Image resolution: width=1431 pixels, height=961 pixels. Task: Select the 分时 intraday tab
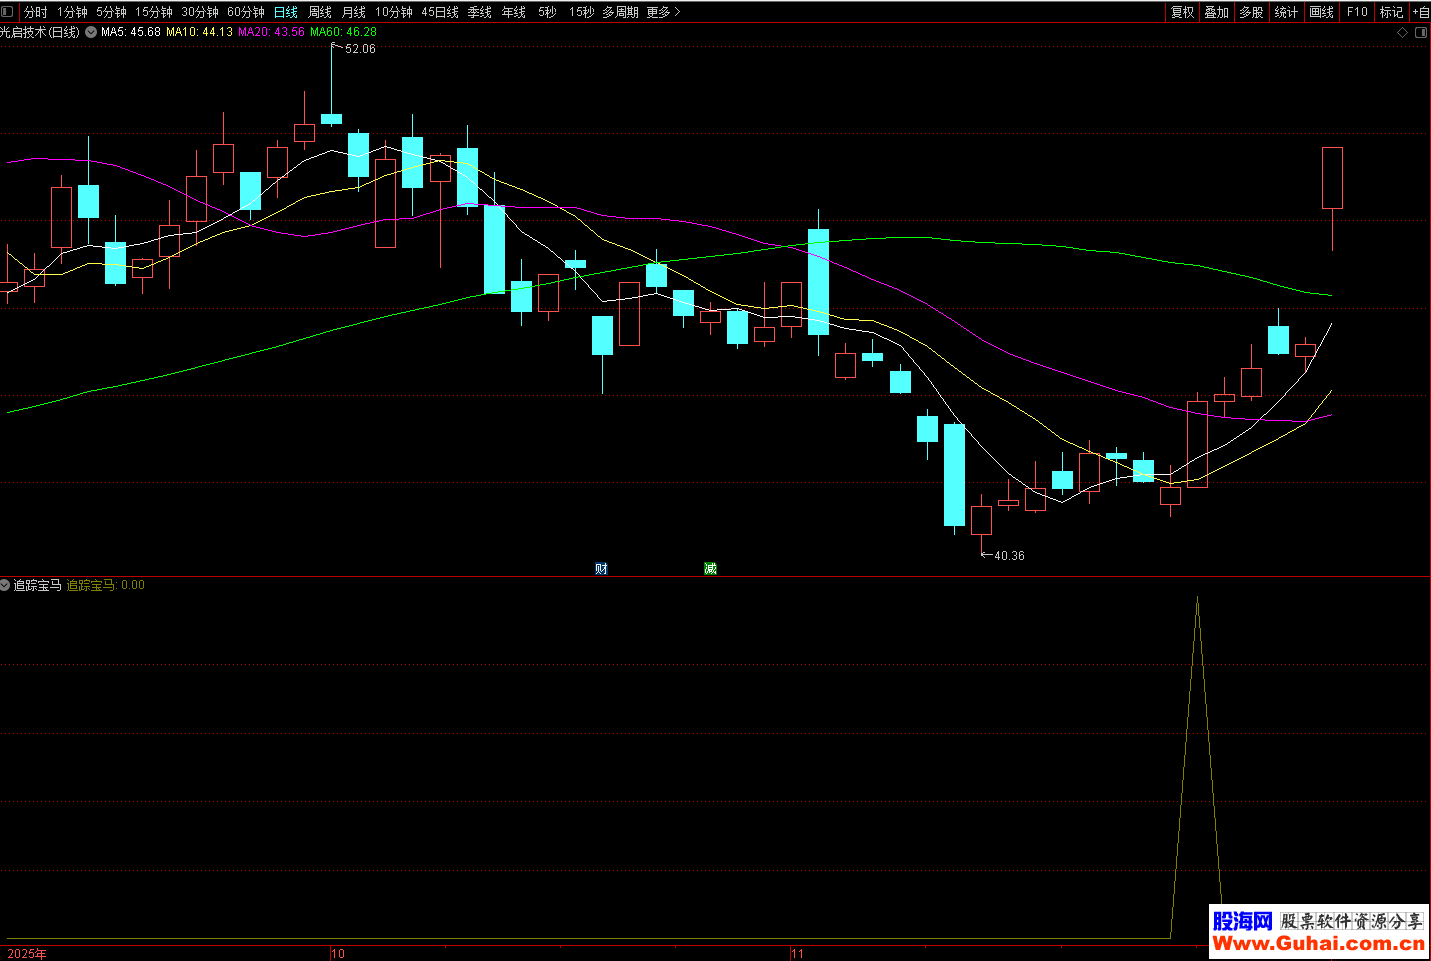click(x=35, y=12)
